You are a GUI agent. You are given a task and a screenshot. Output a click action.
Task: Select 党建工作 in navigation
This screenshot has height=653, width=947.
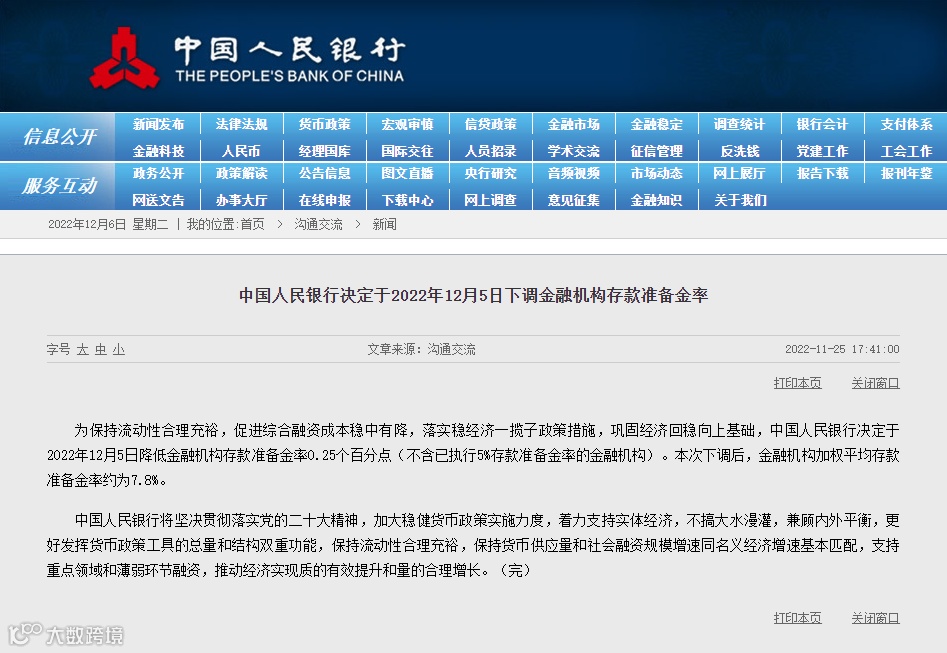pyautogui.click(x=823, y=151)
